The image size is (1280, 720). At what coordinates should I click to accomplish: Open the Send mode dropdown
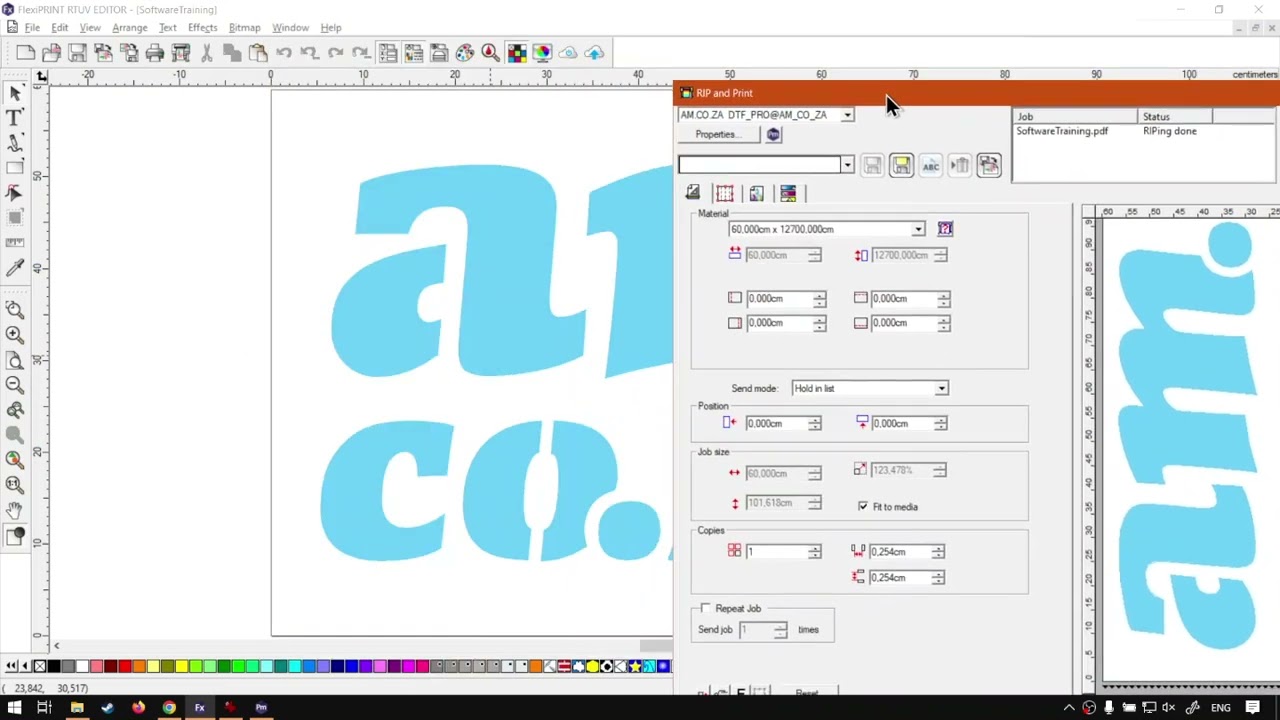pos(941,388)
